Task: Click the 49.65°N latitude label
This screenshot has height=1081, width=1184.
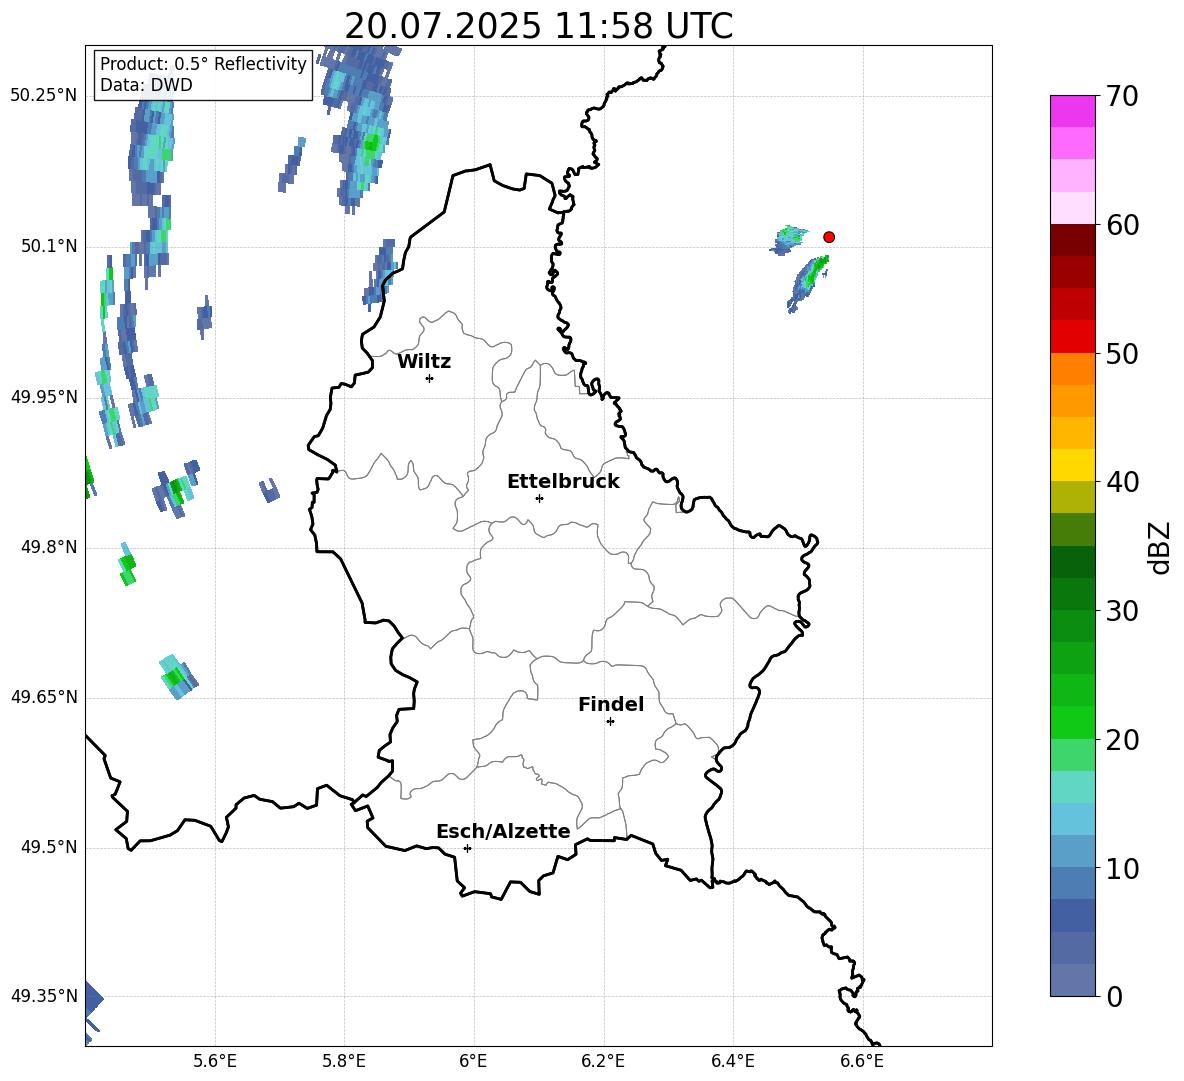Action: coord(44,696)
